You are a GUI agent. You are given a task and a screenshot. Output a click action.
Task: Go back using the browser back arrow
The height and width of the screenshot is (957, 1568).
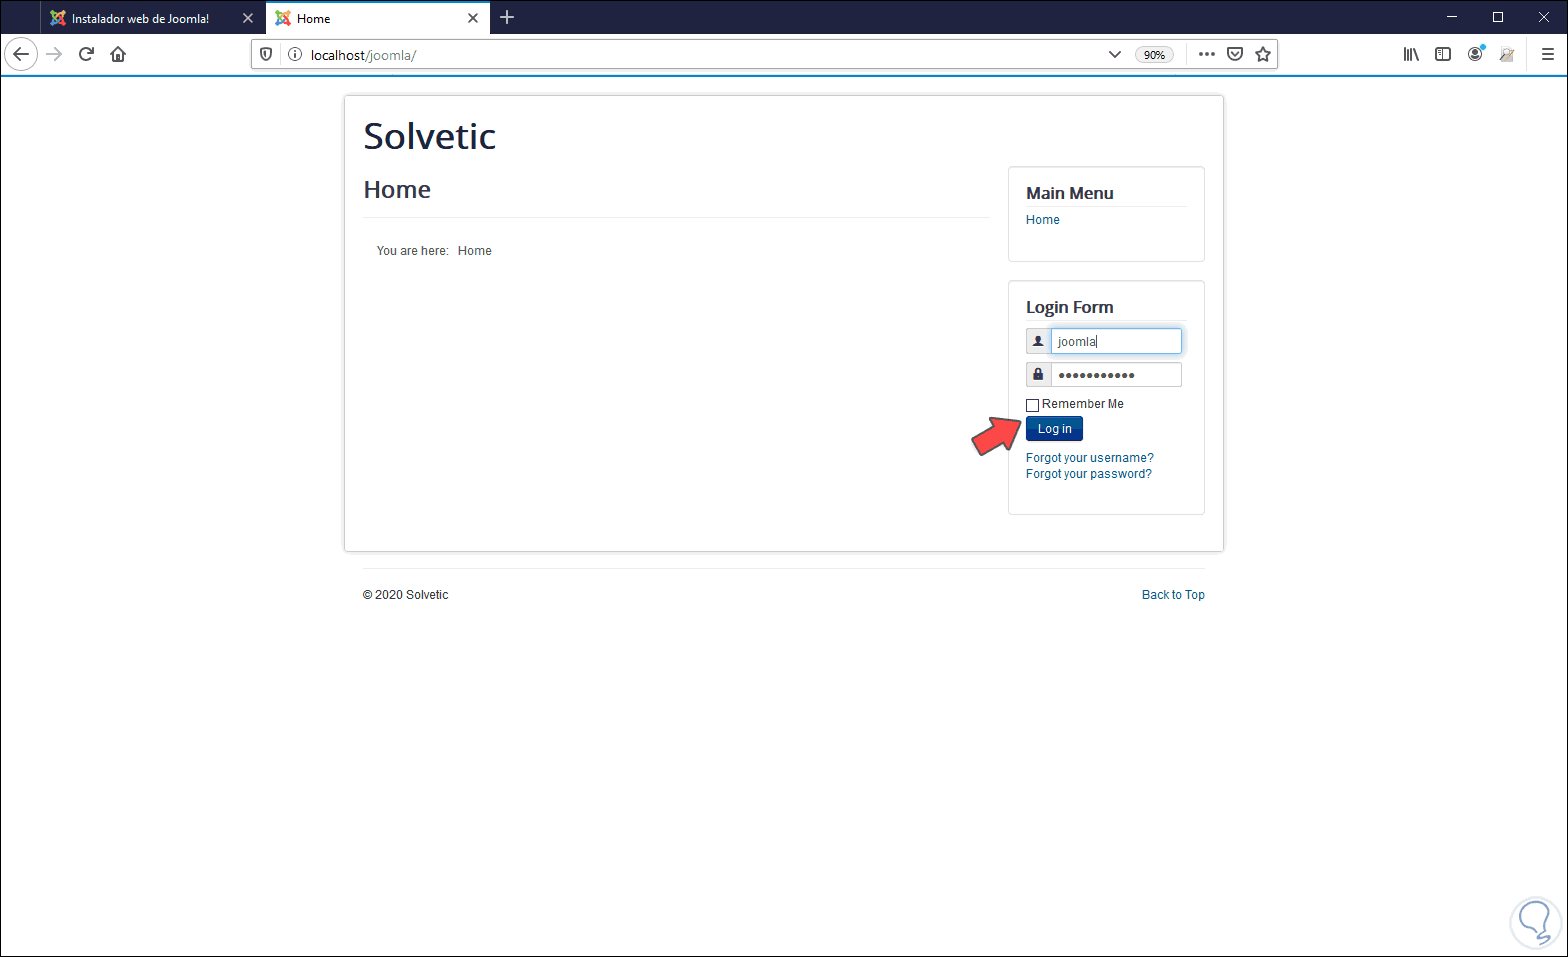[x=21, y=54]
